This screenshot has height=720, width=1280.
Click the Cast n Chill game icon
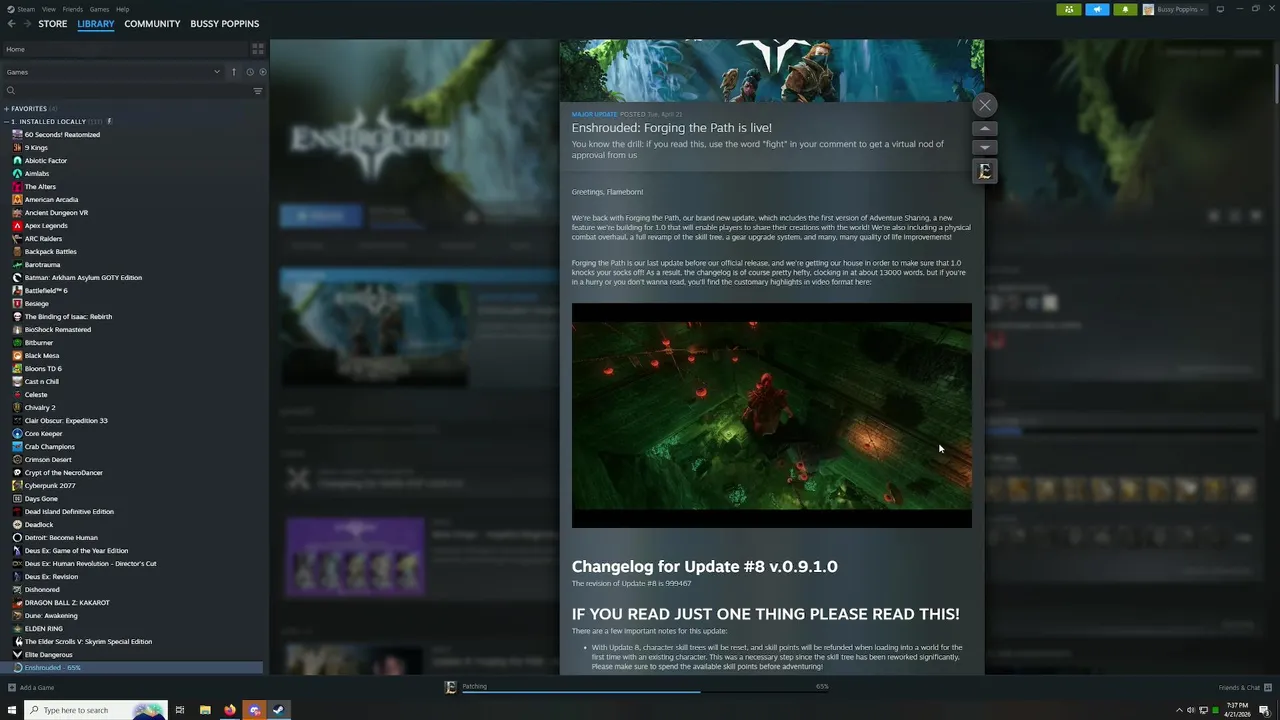[x=17, y=382]
